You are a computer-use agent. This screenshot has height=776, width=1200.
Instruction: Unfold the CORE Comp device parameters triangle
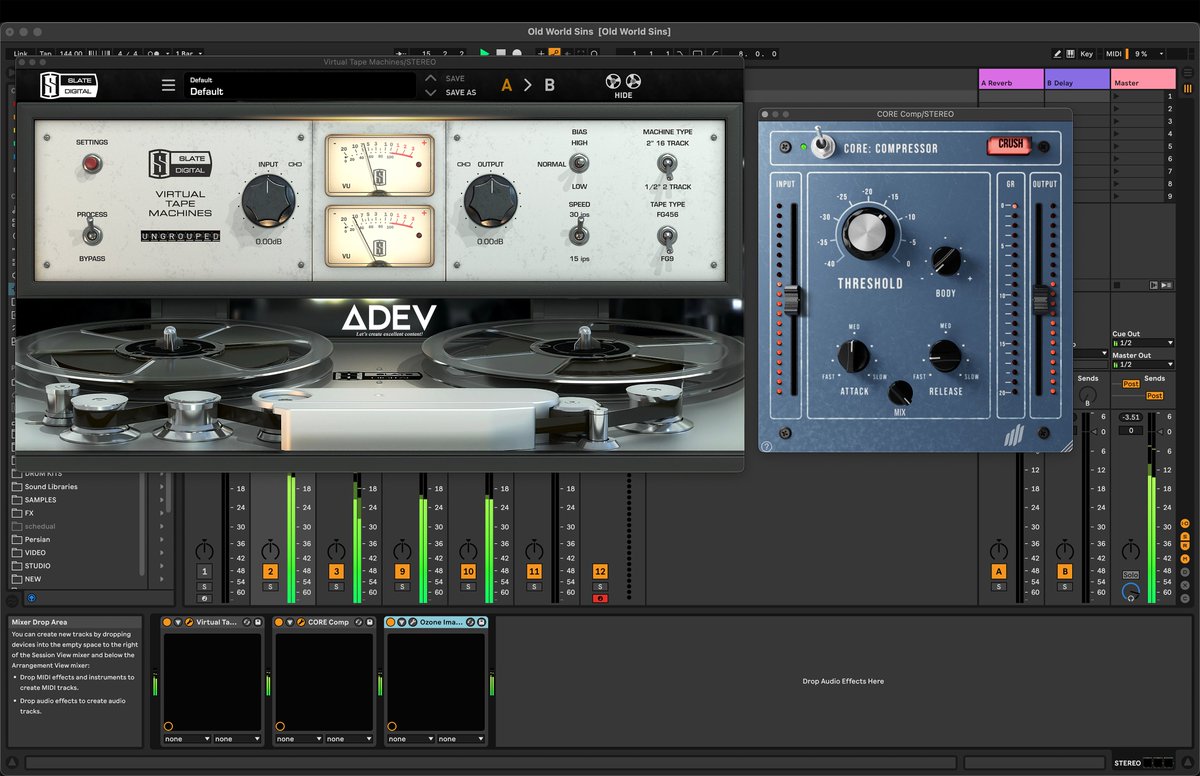pyautogui.click(x=290, y=622)
